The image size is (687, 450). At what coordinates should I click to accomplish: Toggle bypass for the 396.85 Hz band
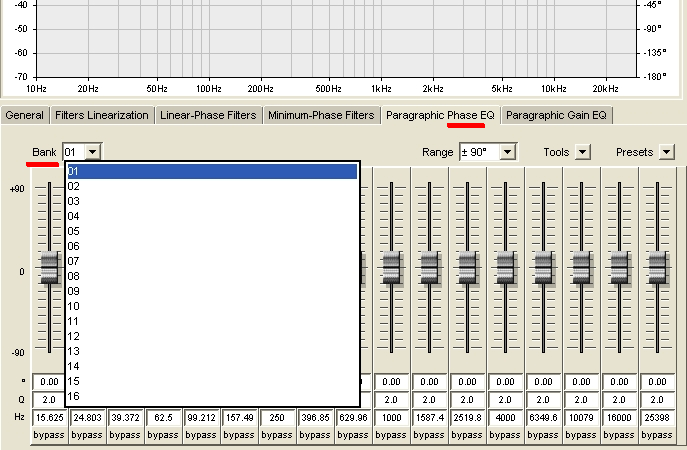[x=315, y=435]
